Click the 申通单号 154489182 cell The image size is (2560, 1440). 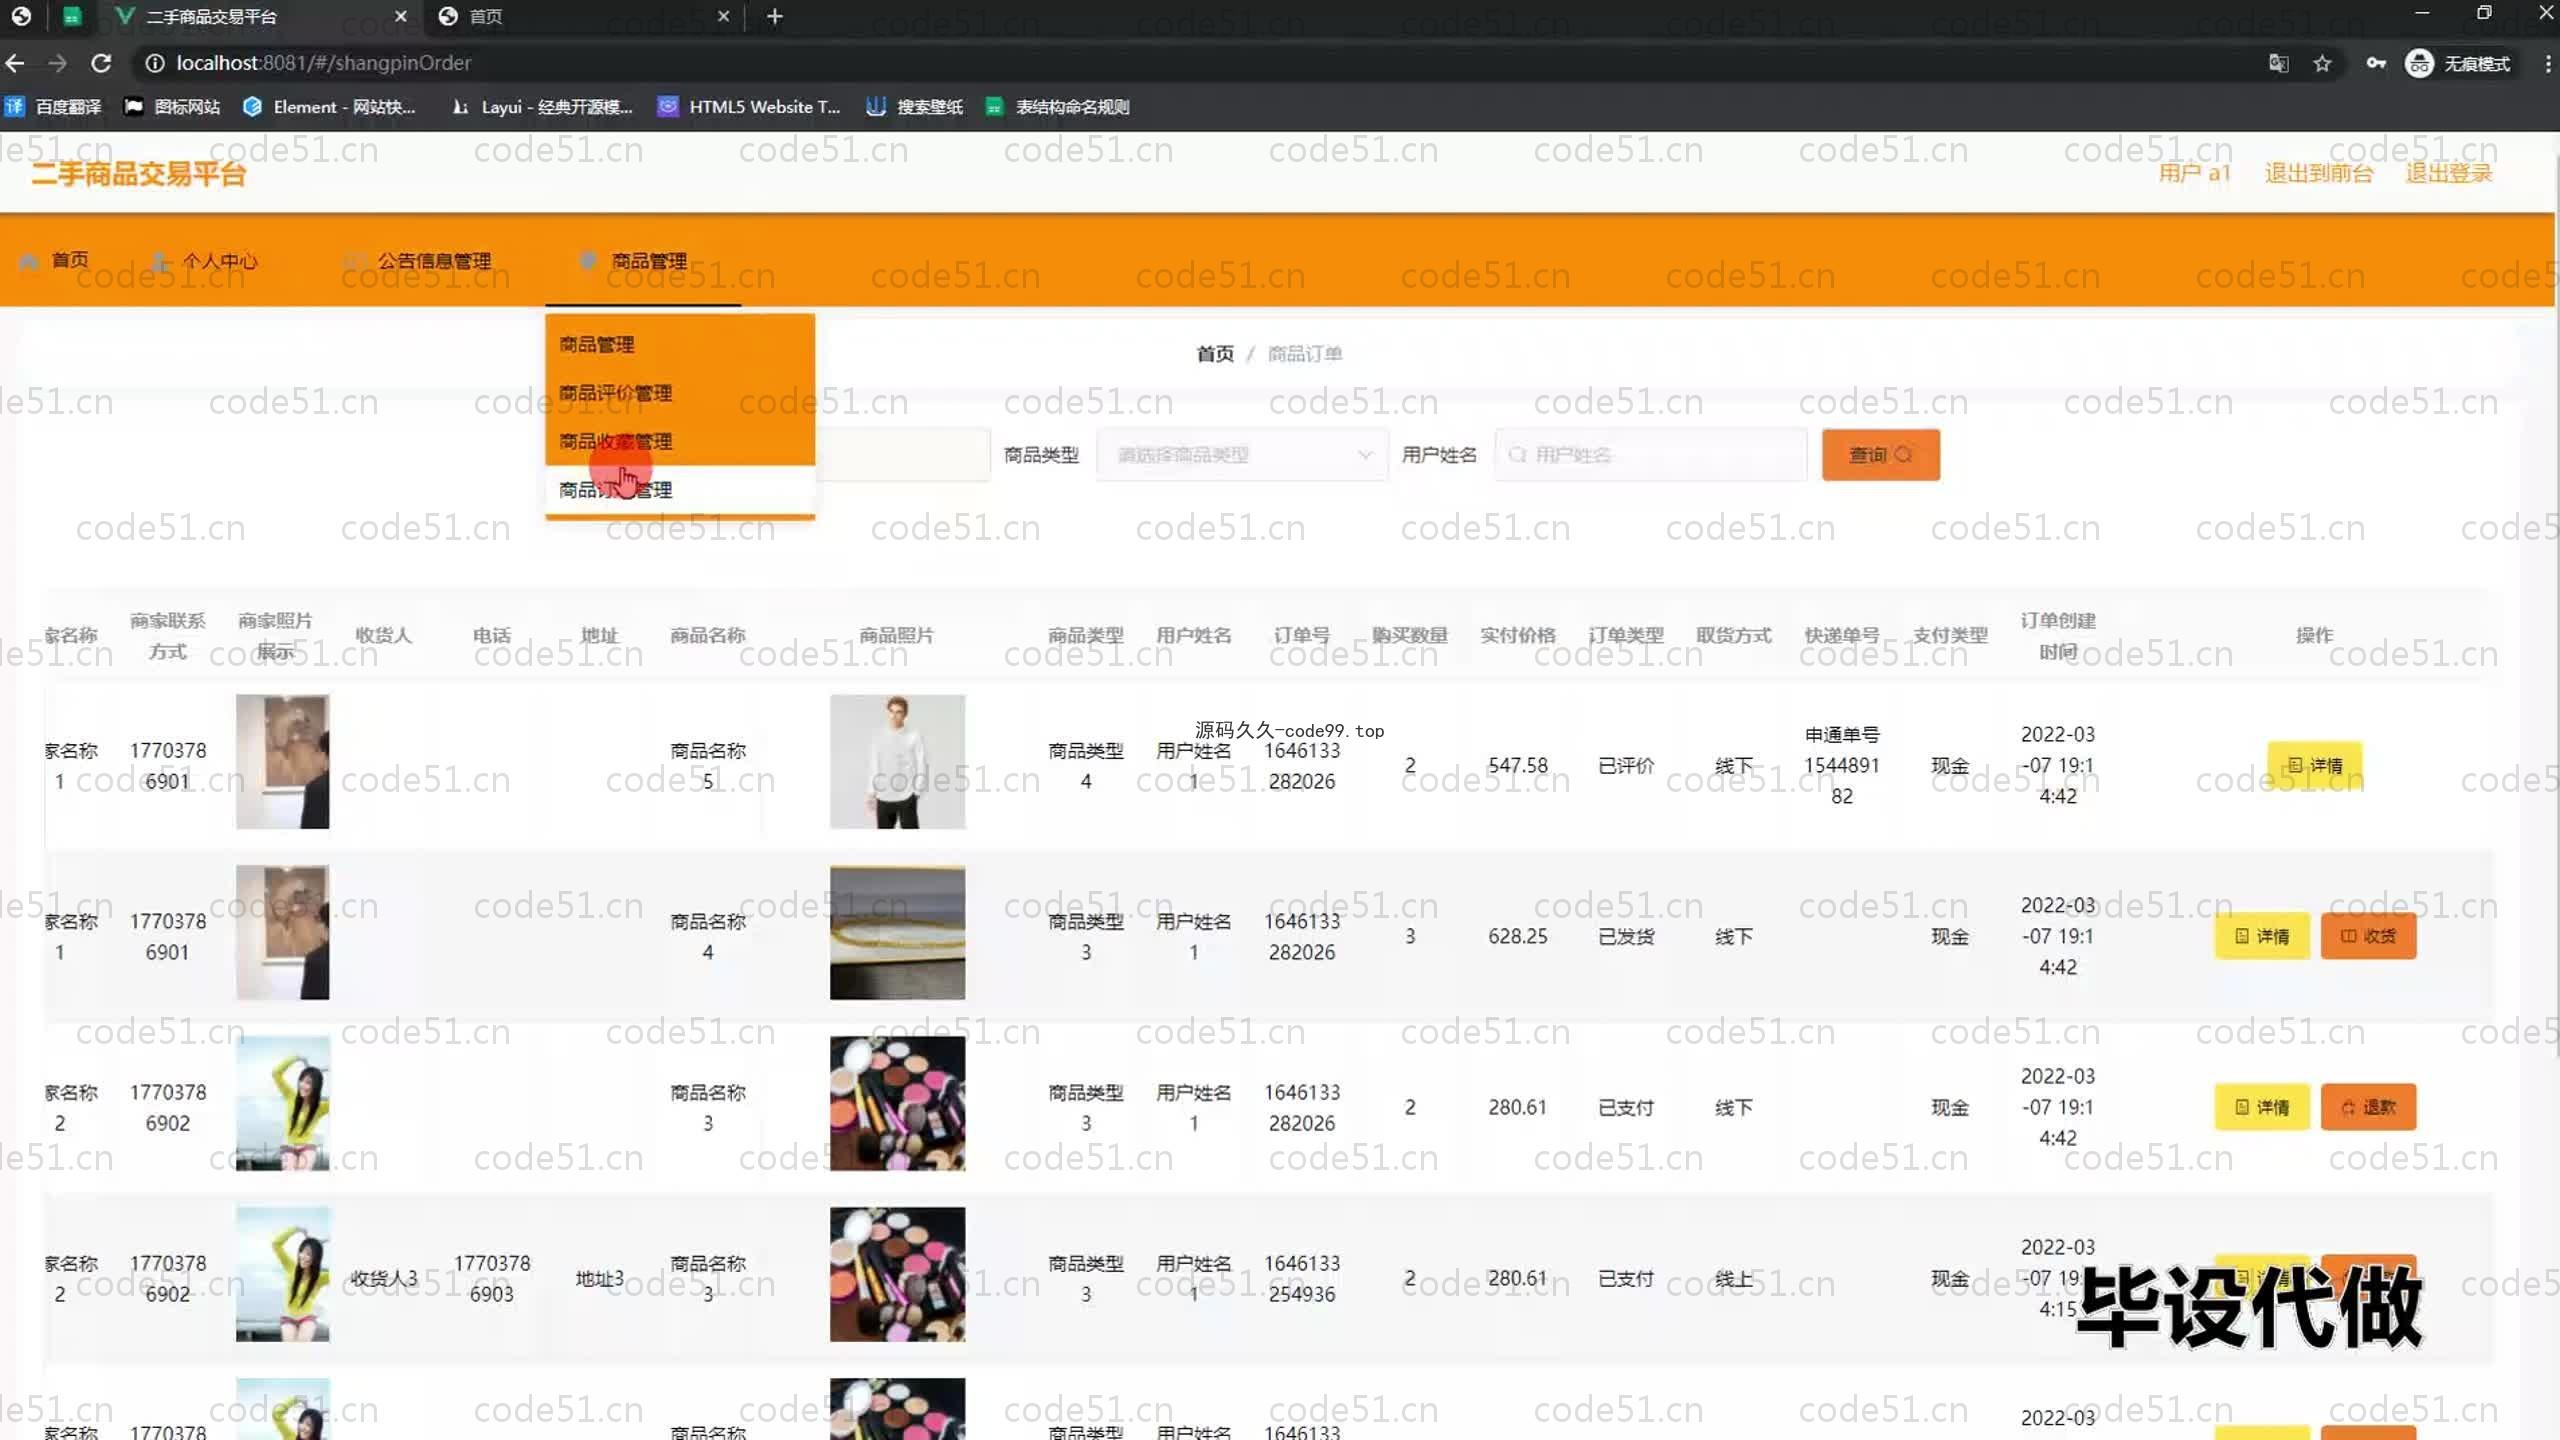(x=1842, y=766)
